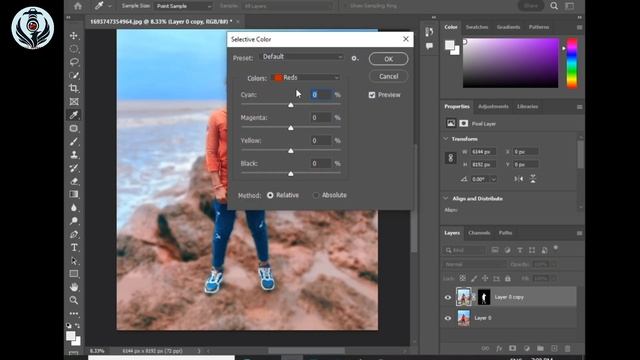Click the Cyan slider handle
This screenshot has width=640, height=360.
coord(291,105)
